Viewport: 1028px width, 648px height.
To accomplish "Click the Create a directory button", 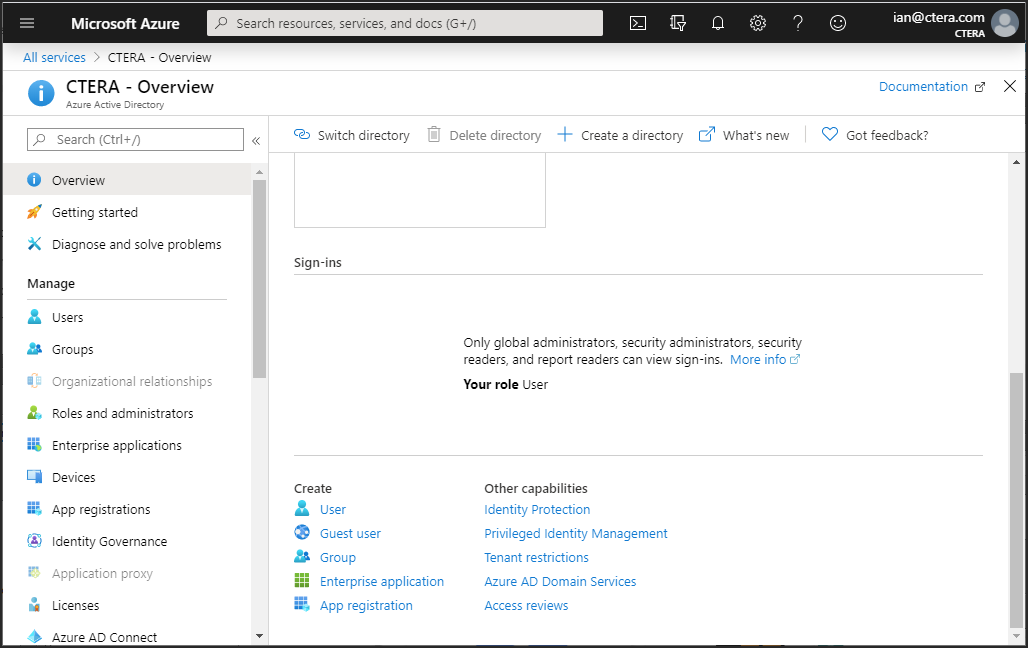I will (x=620, y=135).
